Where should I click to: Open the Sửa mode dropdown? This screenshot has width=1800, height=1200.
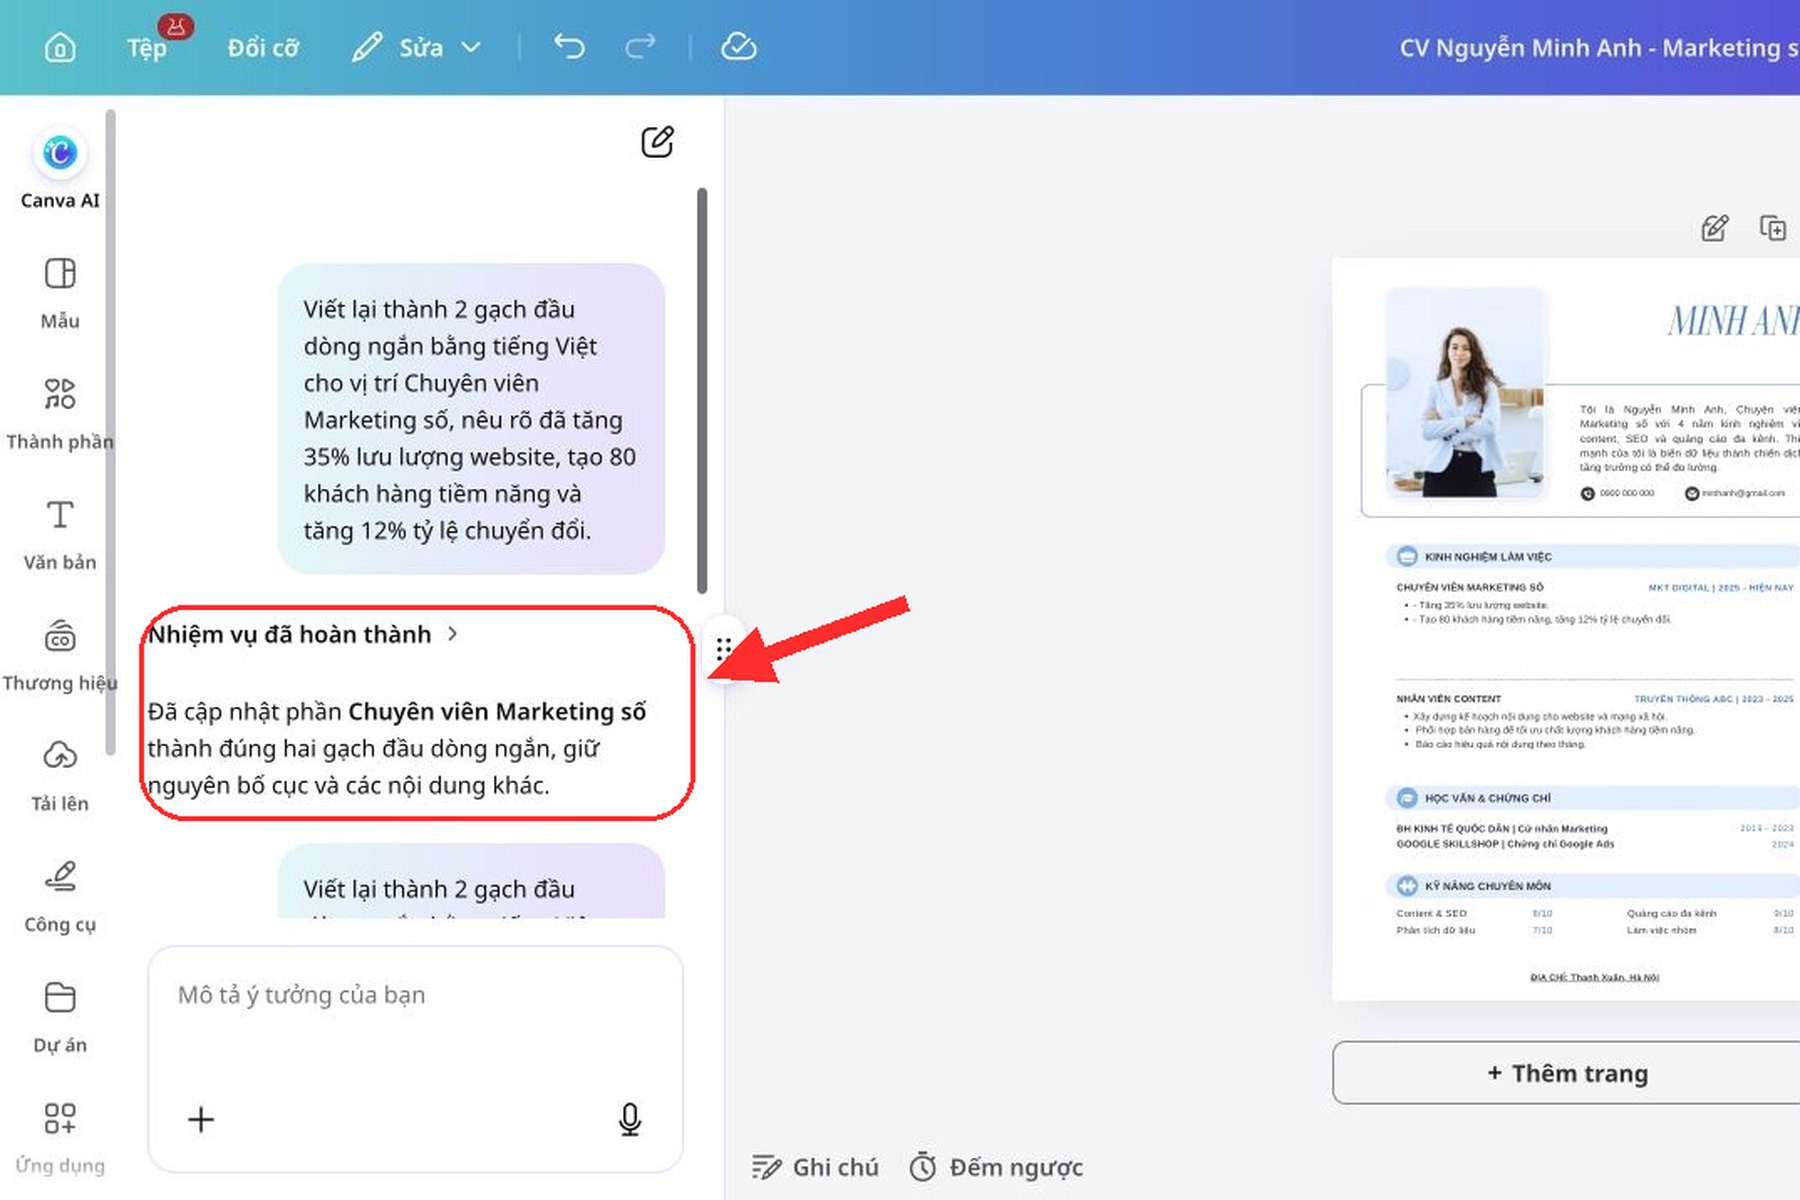(417, 47)
